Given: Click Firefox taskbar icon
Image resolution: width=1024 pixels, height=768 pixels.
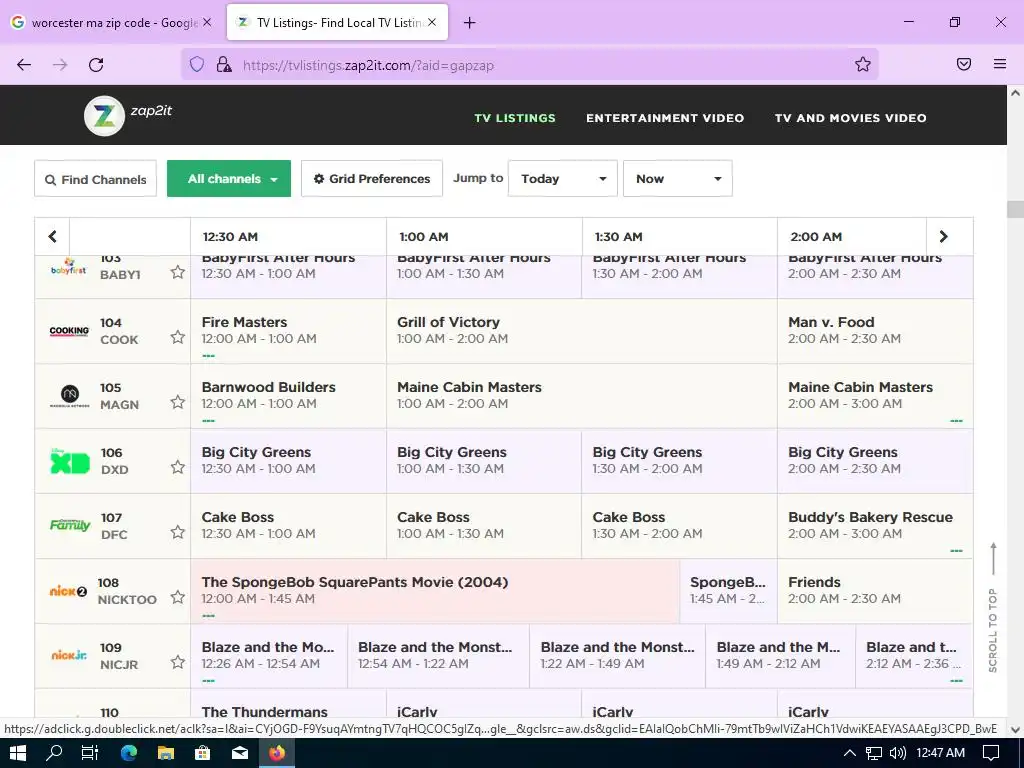Looking at the screenshot, I should [277, 753].
